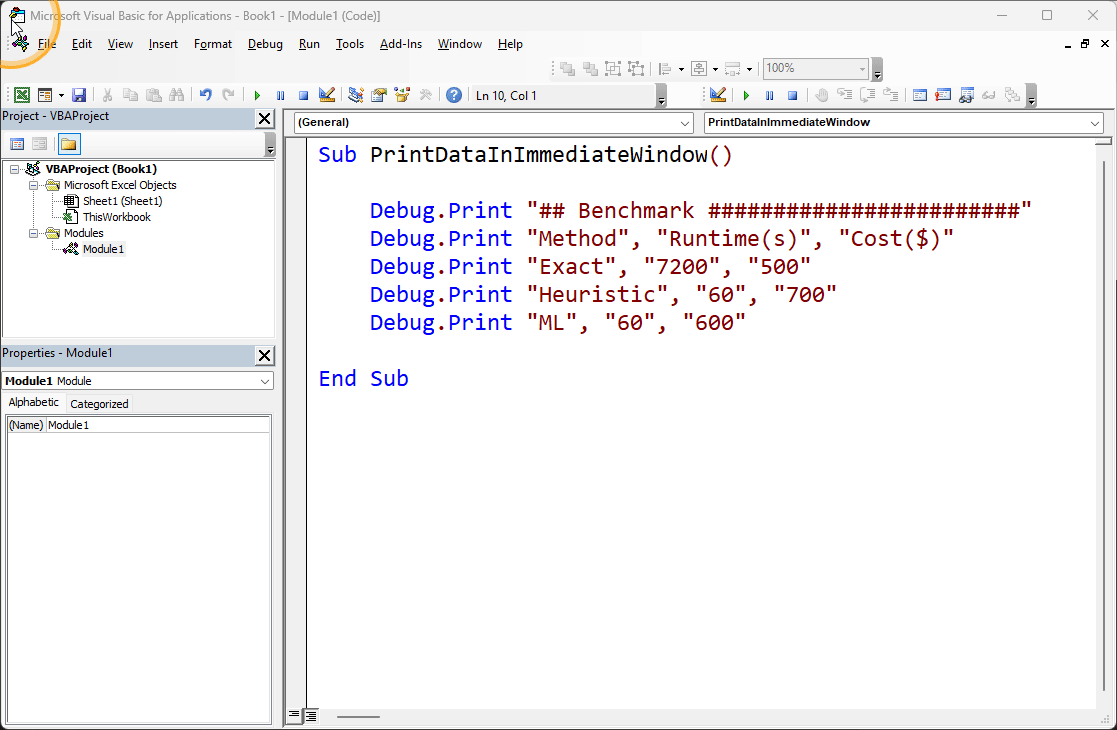Open the Insert UserForm dropdown arrow

tap(61, 95)
